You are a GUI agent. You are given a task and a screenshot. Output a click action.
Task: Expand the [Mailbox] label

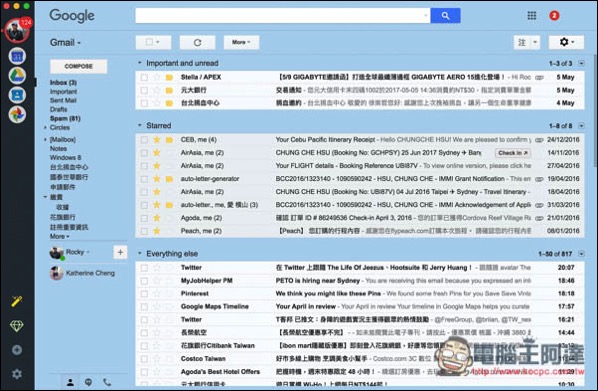click(45, 140)
